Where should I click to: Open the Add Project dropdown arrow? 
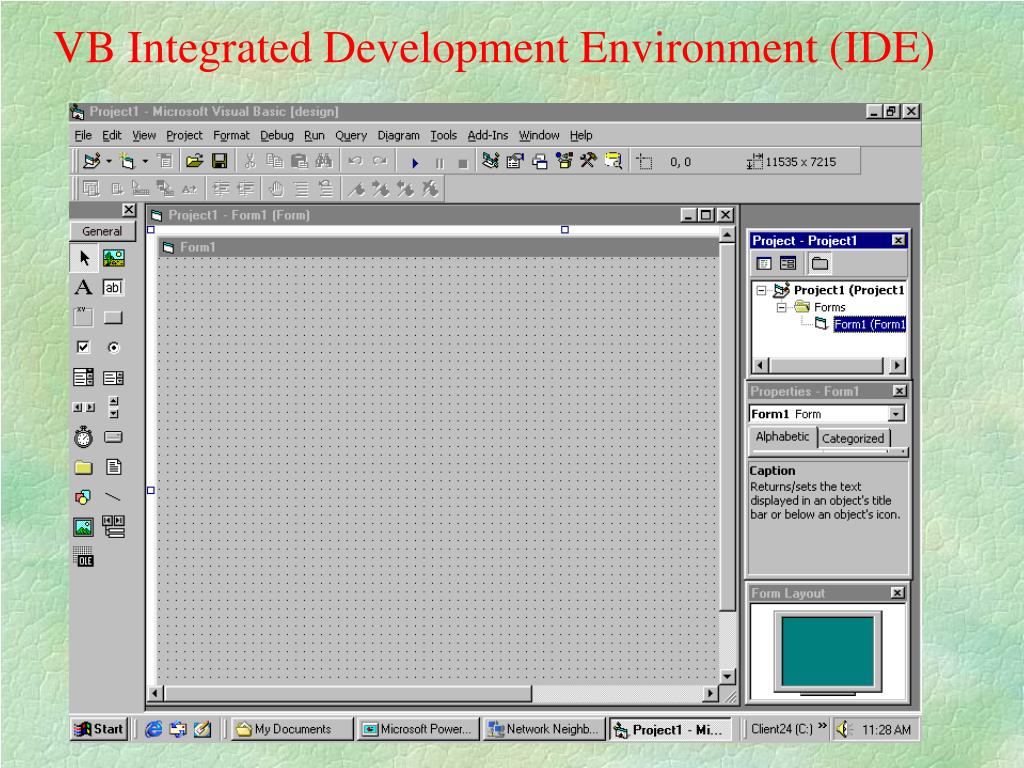pyautogui.click(x=108, y=161)
